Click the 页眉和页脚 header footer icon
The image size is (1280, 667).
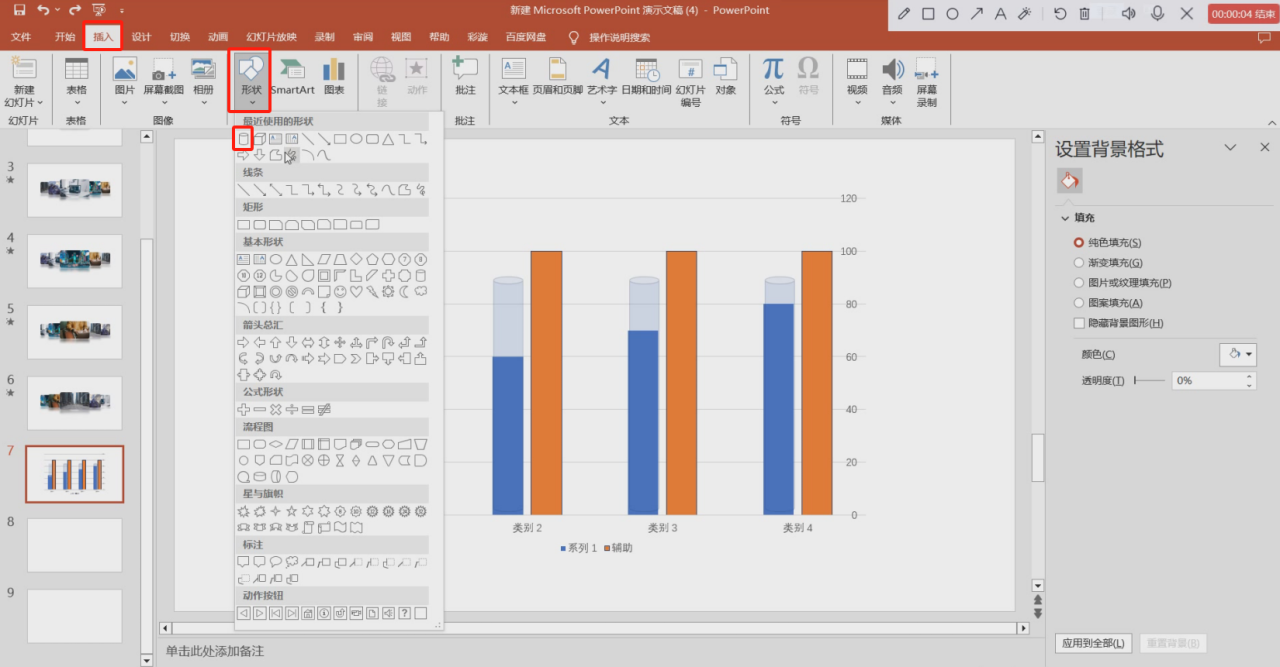pos(557,77)
